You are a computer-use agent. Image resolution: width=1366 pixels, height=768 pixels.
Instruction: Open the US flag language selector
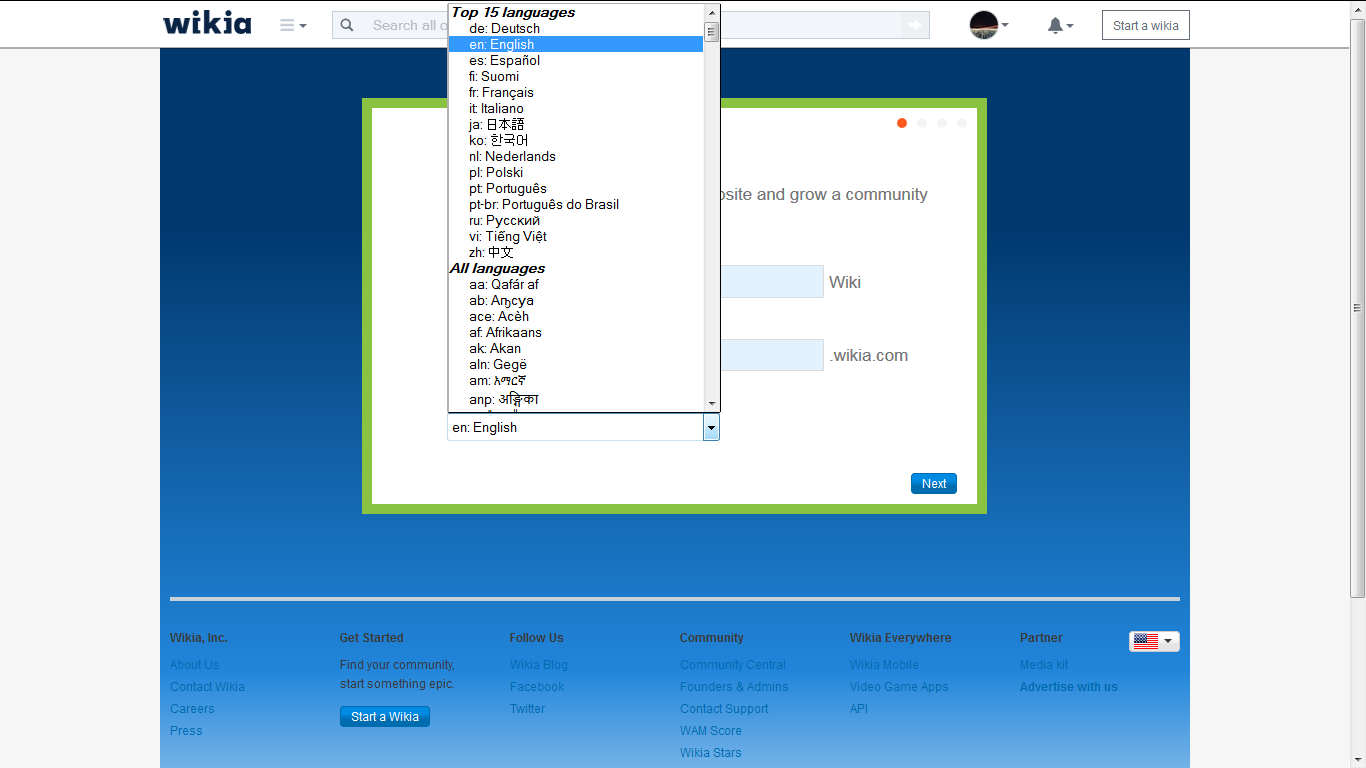click(1154, 642)
